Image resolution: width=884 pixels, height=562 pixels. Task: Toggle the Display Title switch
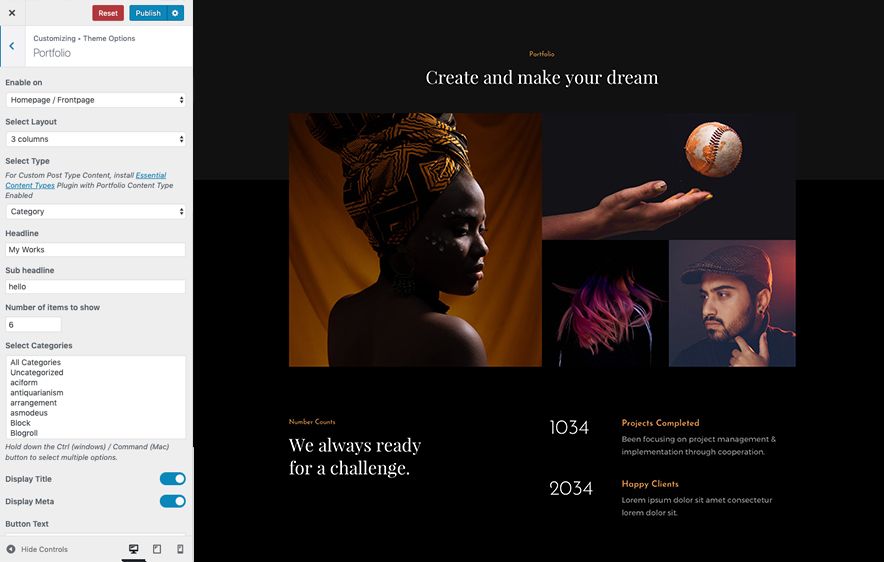click(173, 479)
